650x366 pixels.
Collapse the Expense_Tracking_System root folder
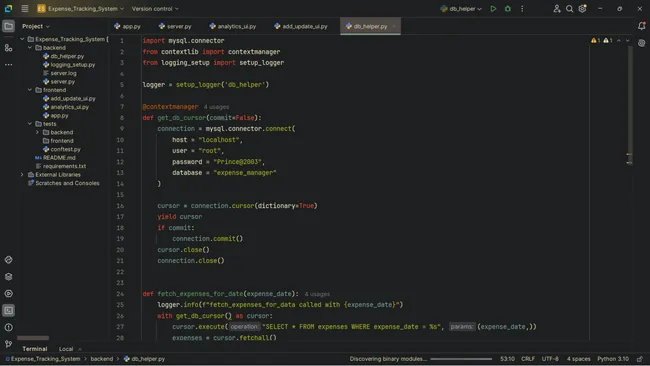(x=22, y=39)
